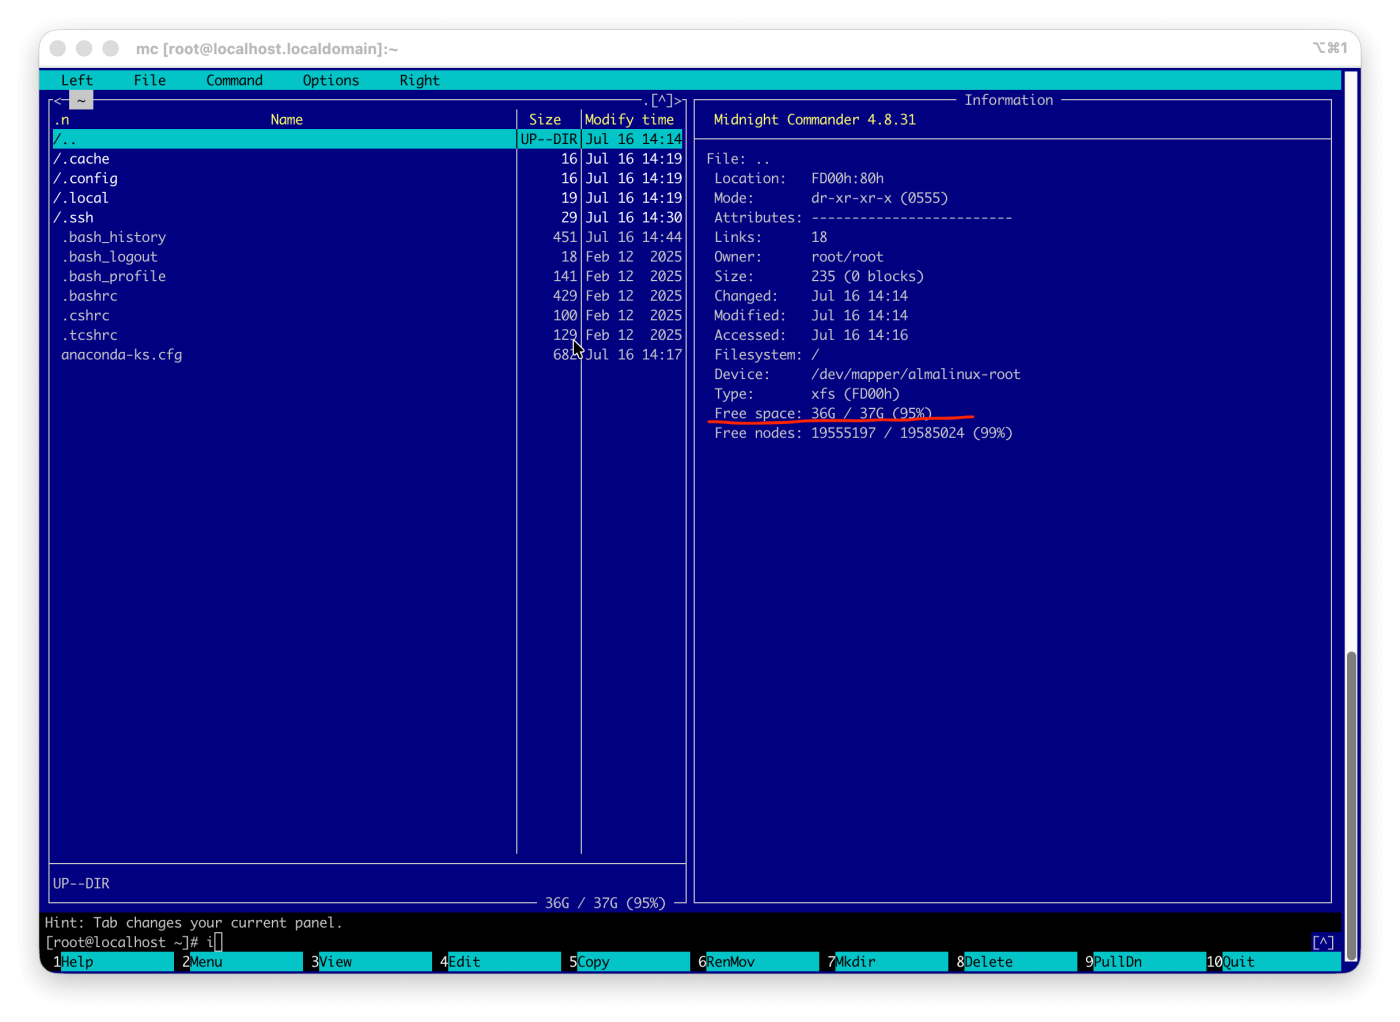Image resolution: width=1400 pixels, height=1022 pixels.
Task: Open the Options menu
Action: (x=331, y=80)
